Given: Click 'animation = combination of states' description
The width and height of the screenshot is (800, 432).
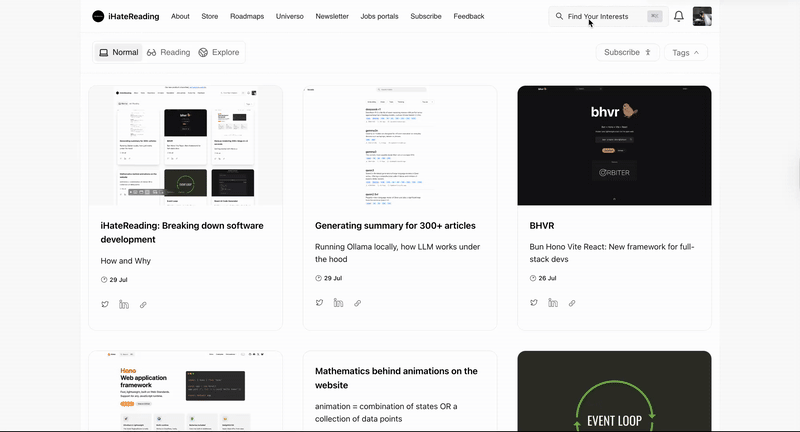Looking at the screenshot, I should point(386,413).
